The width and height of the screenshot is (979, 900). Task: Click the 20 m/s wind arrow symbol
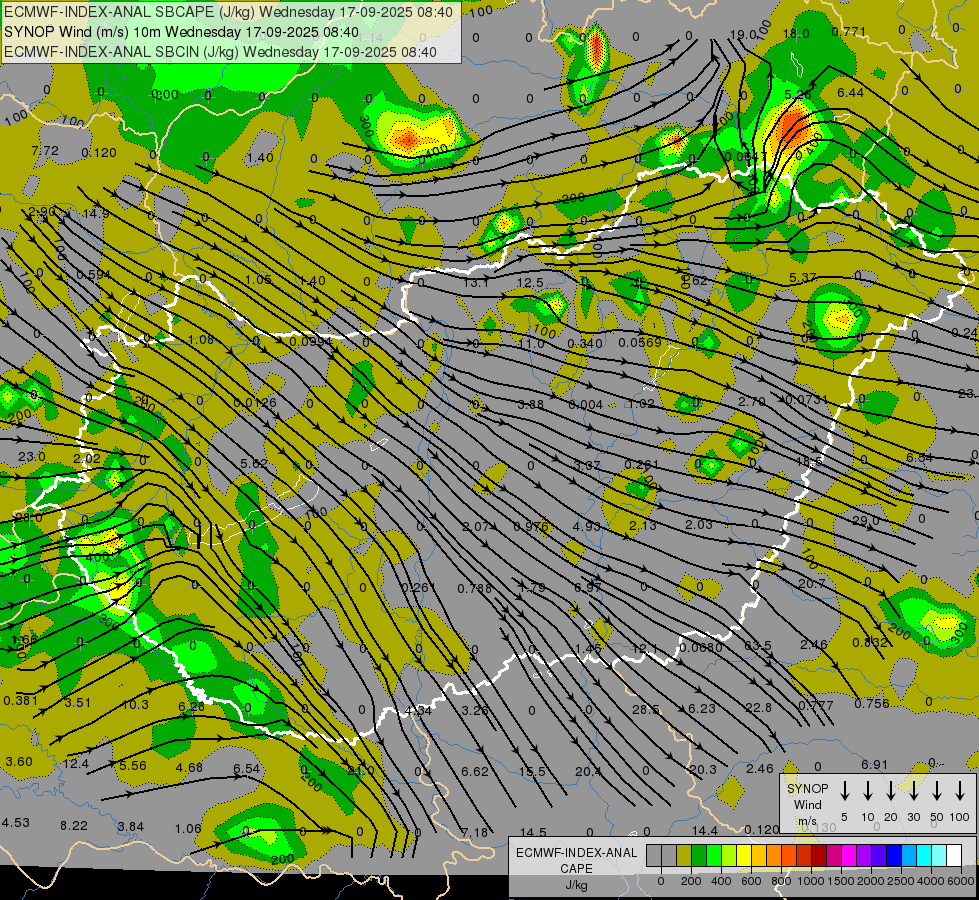tap(891, 791)
